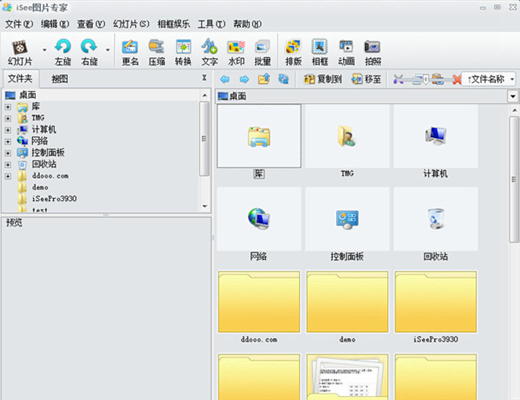
Task: Click the thumbnail pane scrollbar up arrow
Action: [x=514, y=110]
